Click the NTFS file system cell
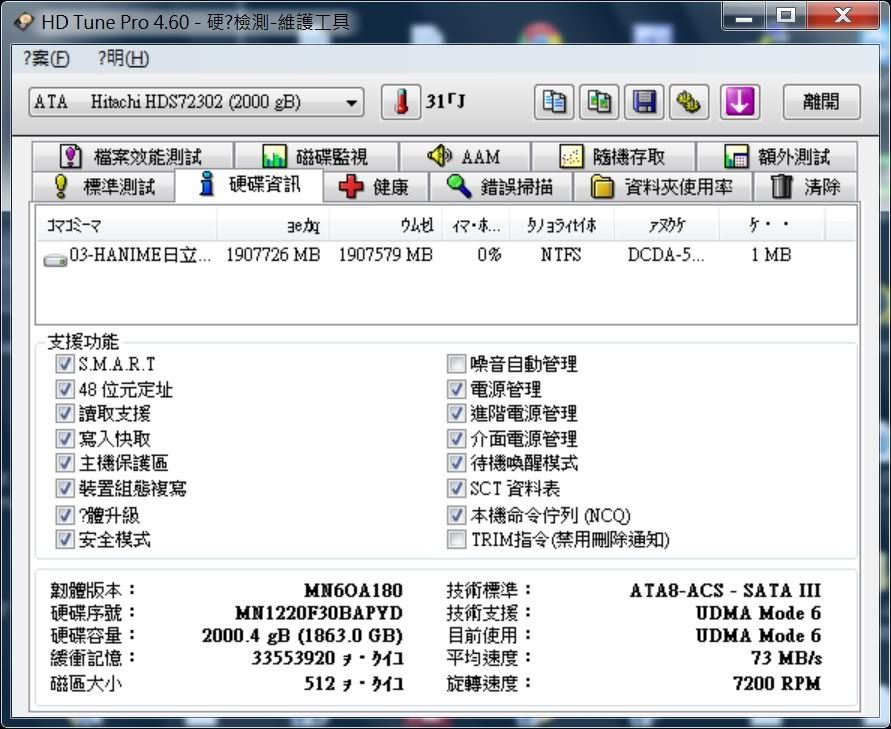The width and height of the screenshot is (891, 729). tap(561, 255)
